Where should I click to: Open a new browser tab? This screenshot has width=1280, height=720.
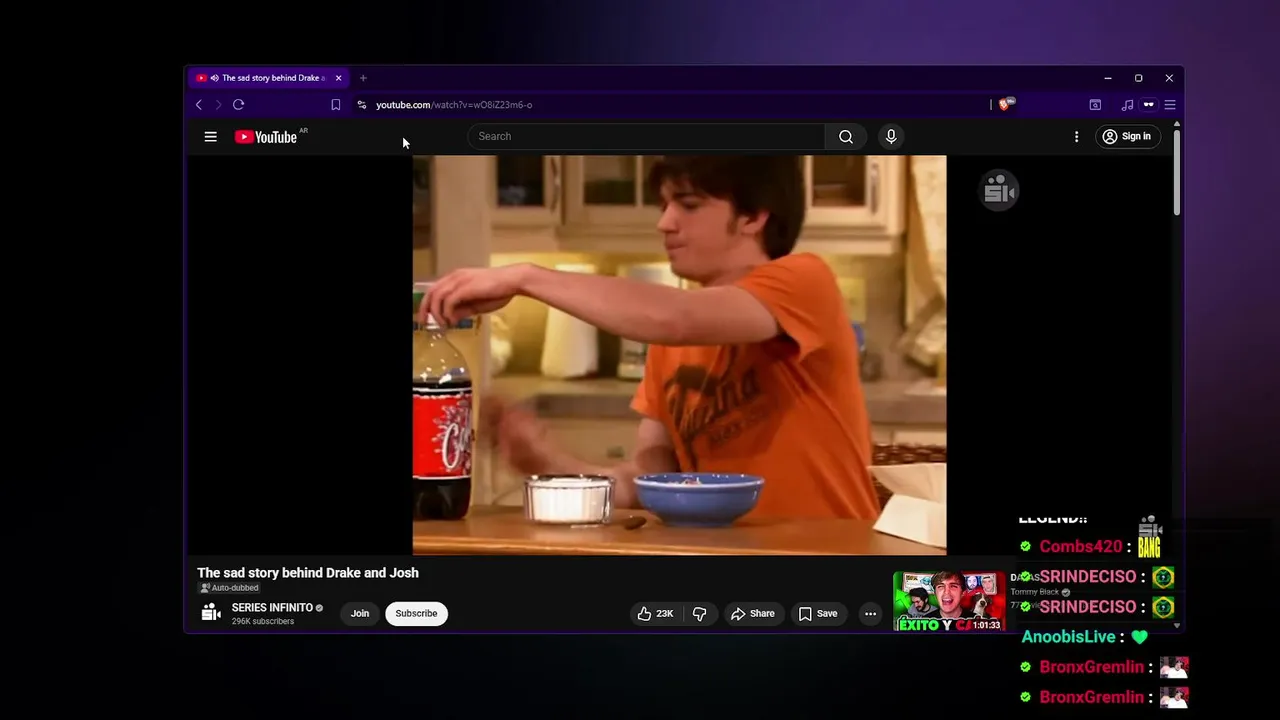coord(363,78)
